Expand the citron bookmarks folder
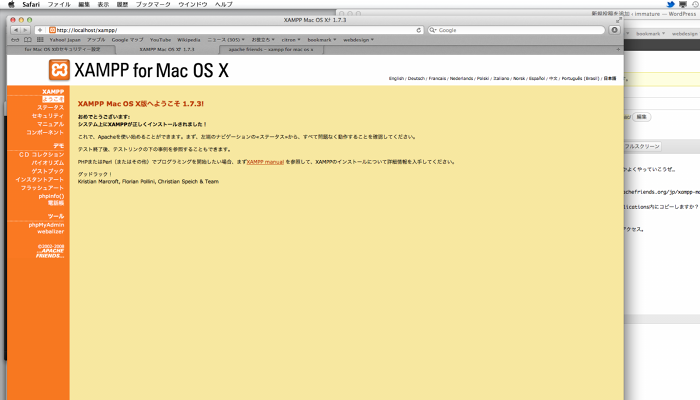Image resolution: width=700 pixels, height=400 pixels. pos(293,40)
